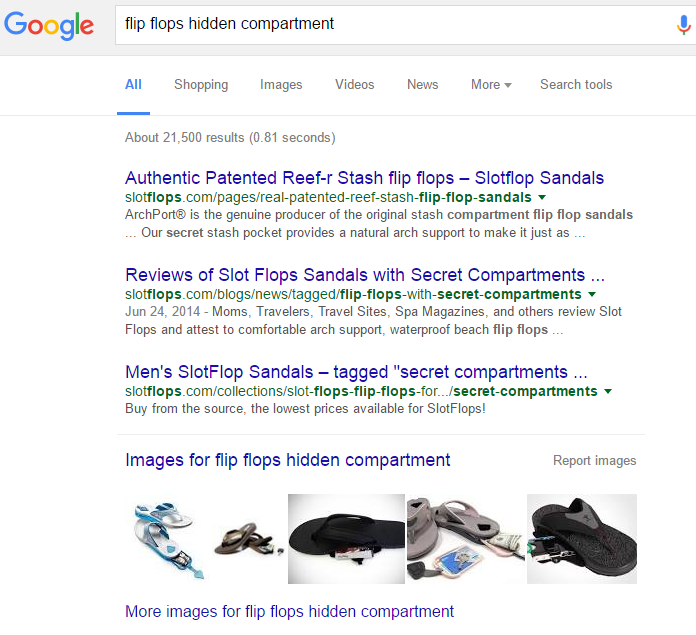Switch to the Shopping tab

click(201, 84)
